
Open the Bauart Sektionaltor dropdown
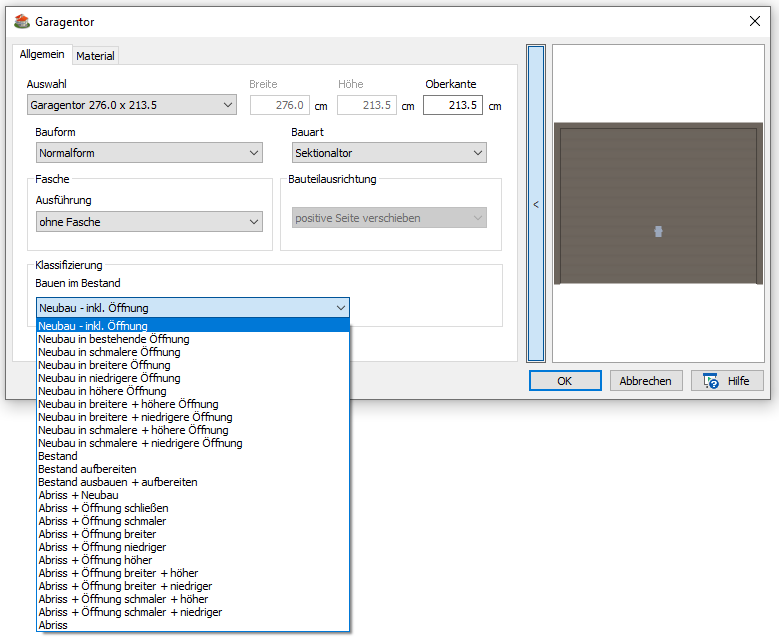click(389, 153)
